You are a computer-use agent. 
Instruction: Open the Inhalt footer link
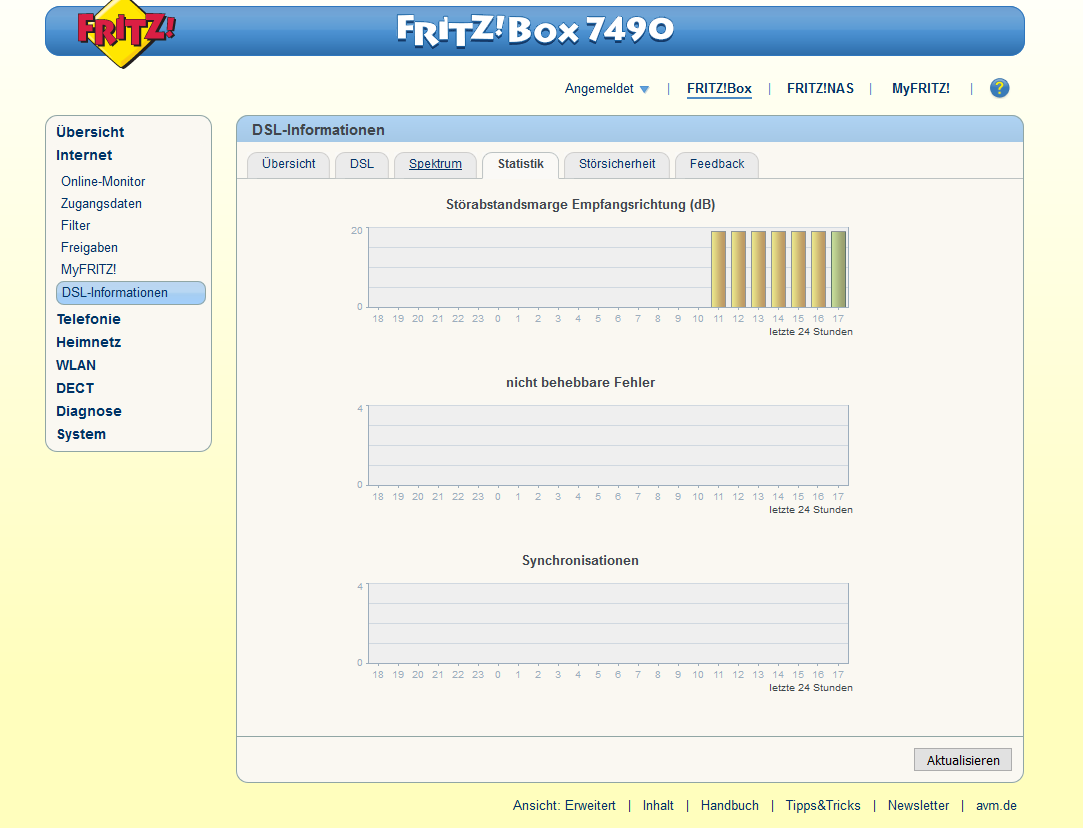pyautogui.click(x=658, y=806)
